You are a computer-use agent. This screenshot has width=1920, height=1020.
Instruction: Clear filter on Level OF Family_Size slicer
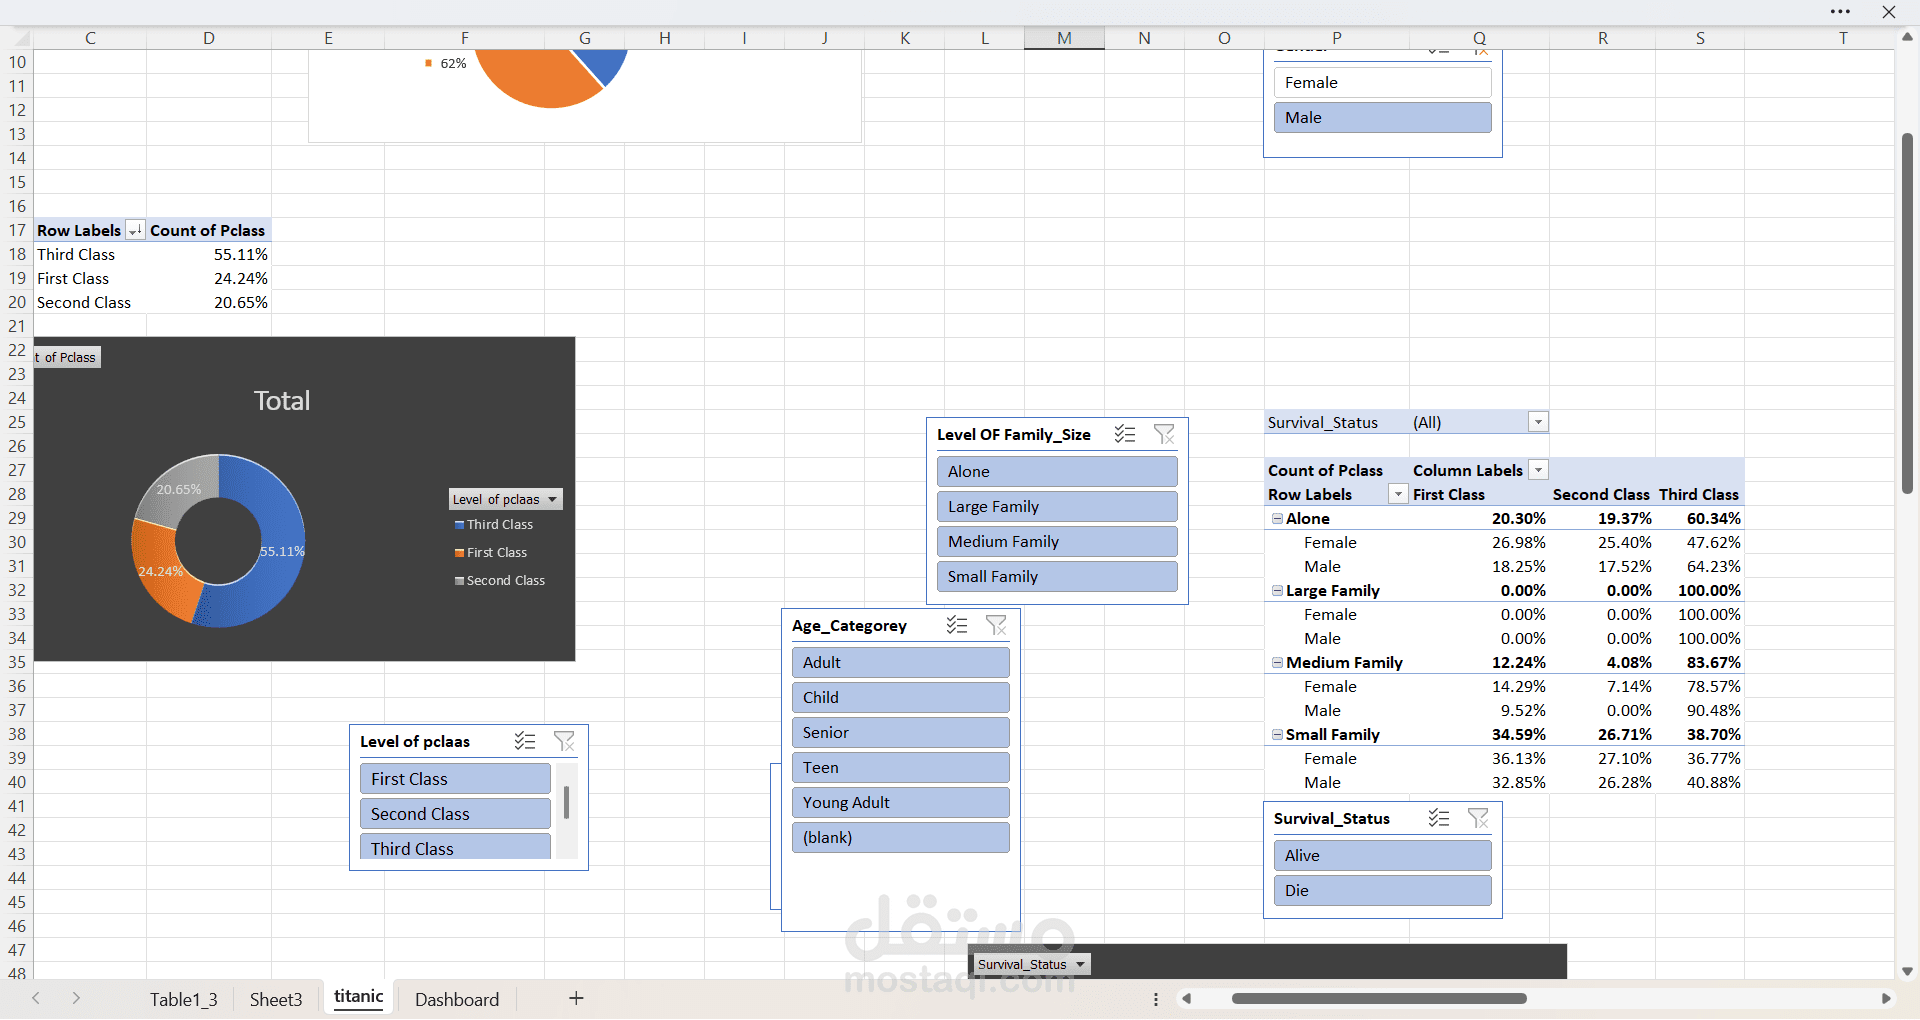pos(1164,434)
